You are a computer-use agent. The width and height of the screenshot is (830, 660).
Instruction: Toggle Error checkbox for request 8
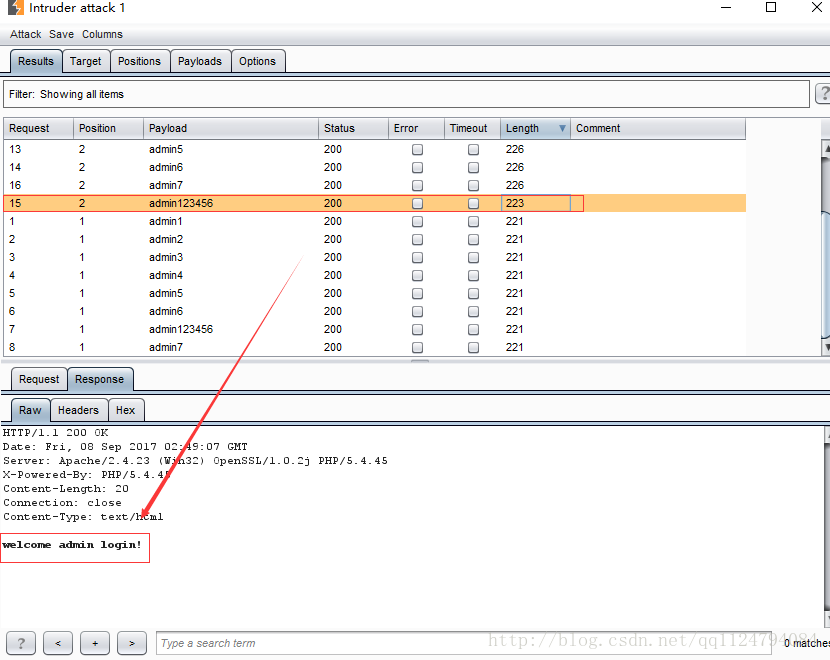(x=417, y=347)
